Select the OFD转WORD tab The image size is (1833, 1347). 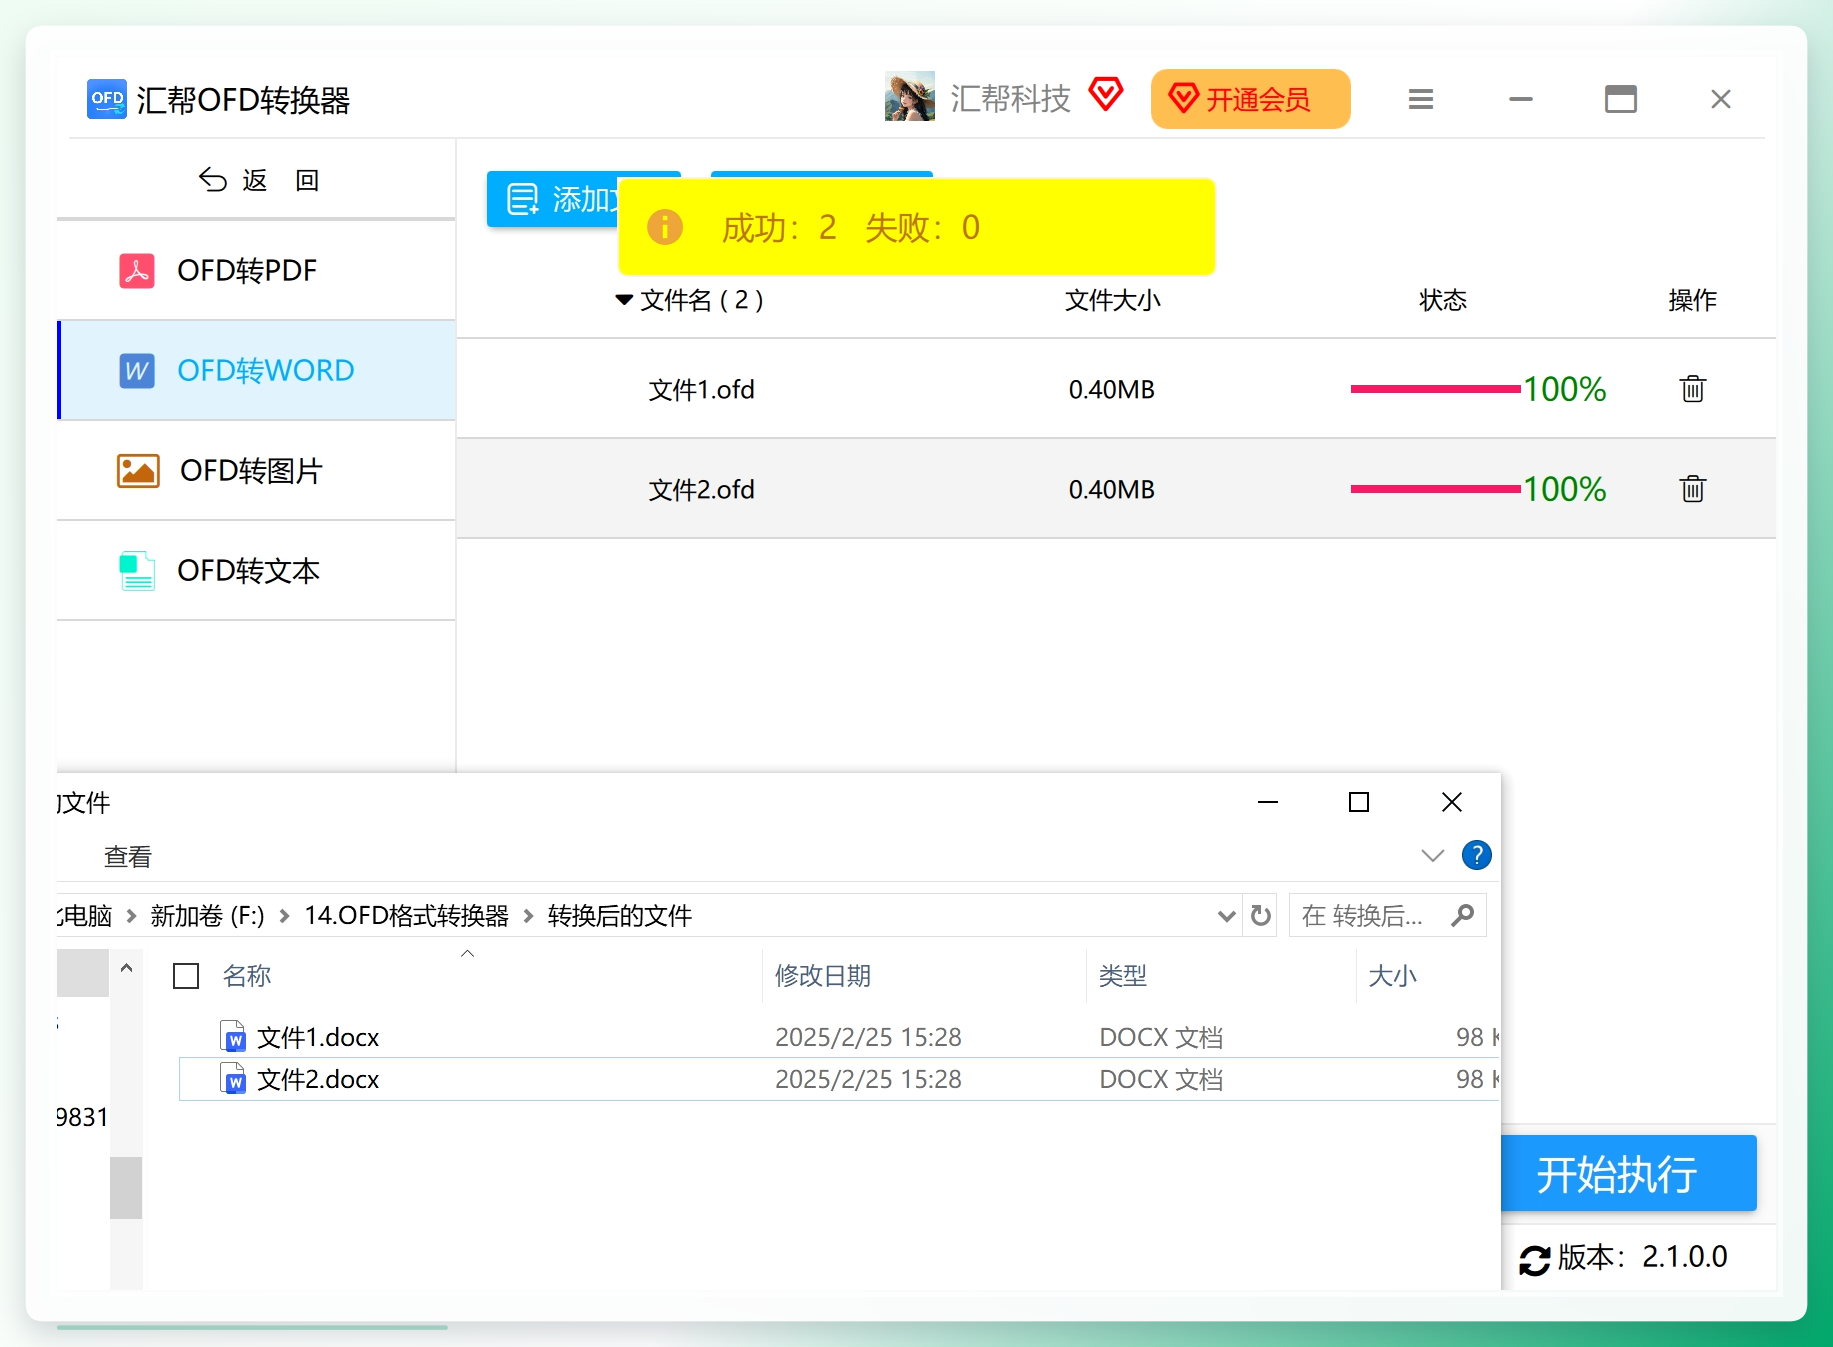[x=257, y=370]
